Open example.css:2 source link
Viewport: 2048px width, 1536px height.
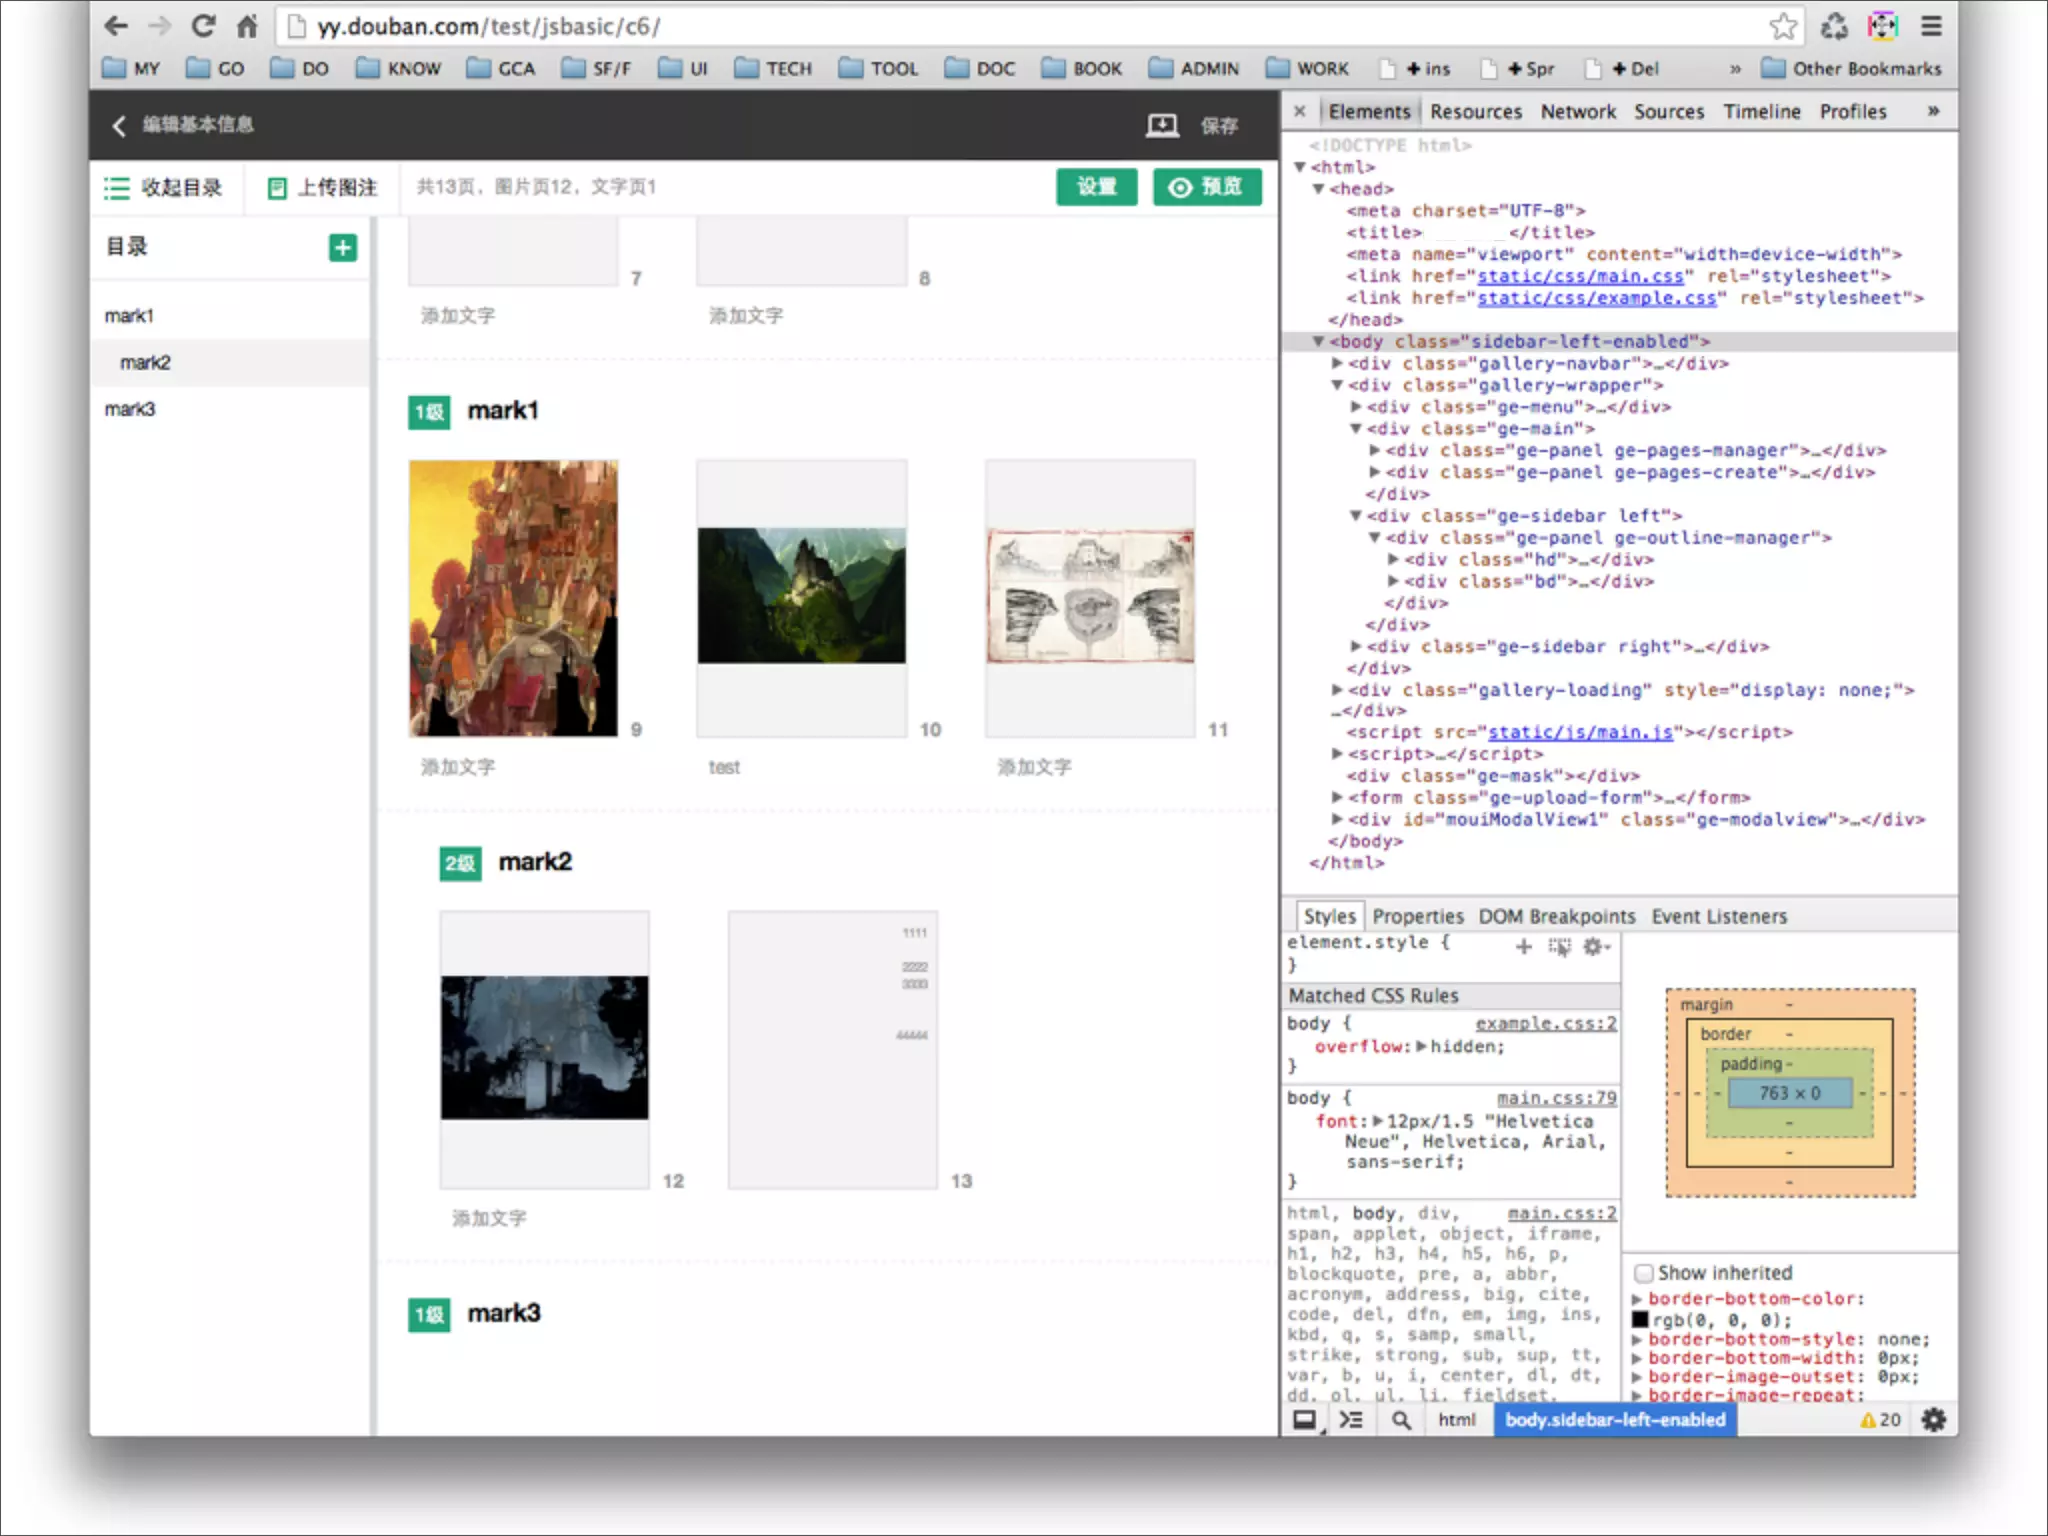[1546, 1023]
